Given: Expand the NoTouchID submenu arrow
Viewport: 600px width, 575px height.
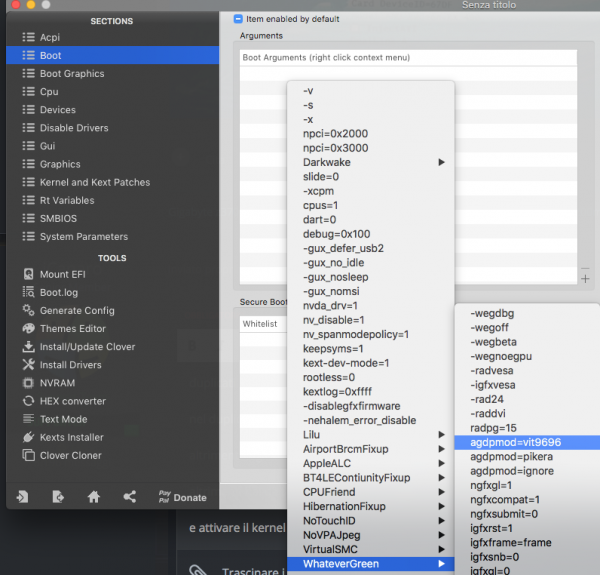Looking at the screenshot, I should click(441, 521).
